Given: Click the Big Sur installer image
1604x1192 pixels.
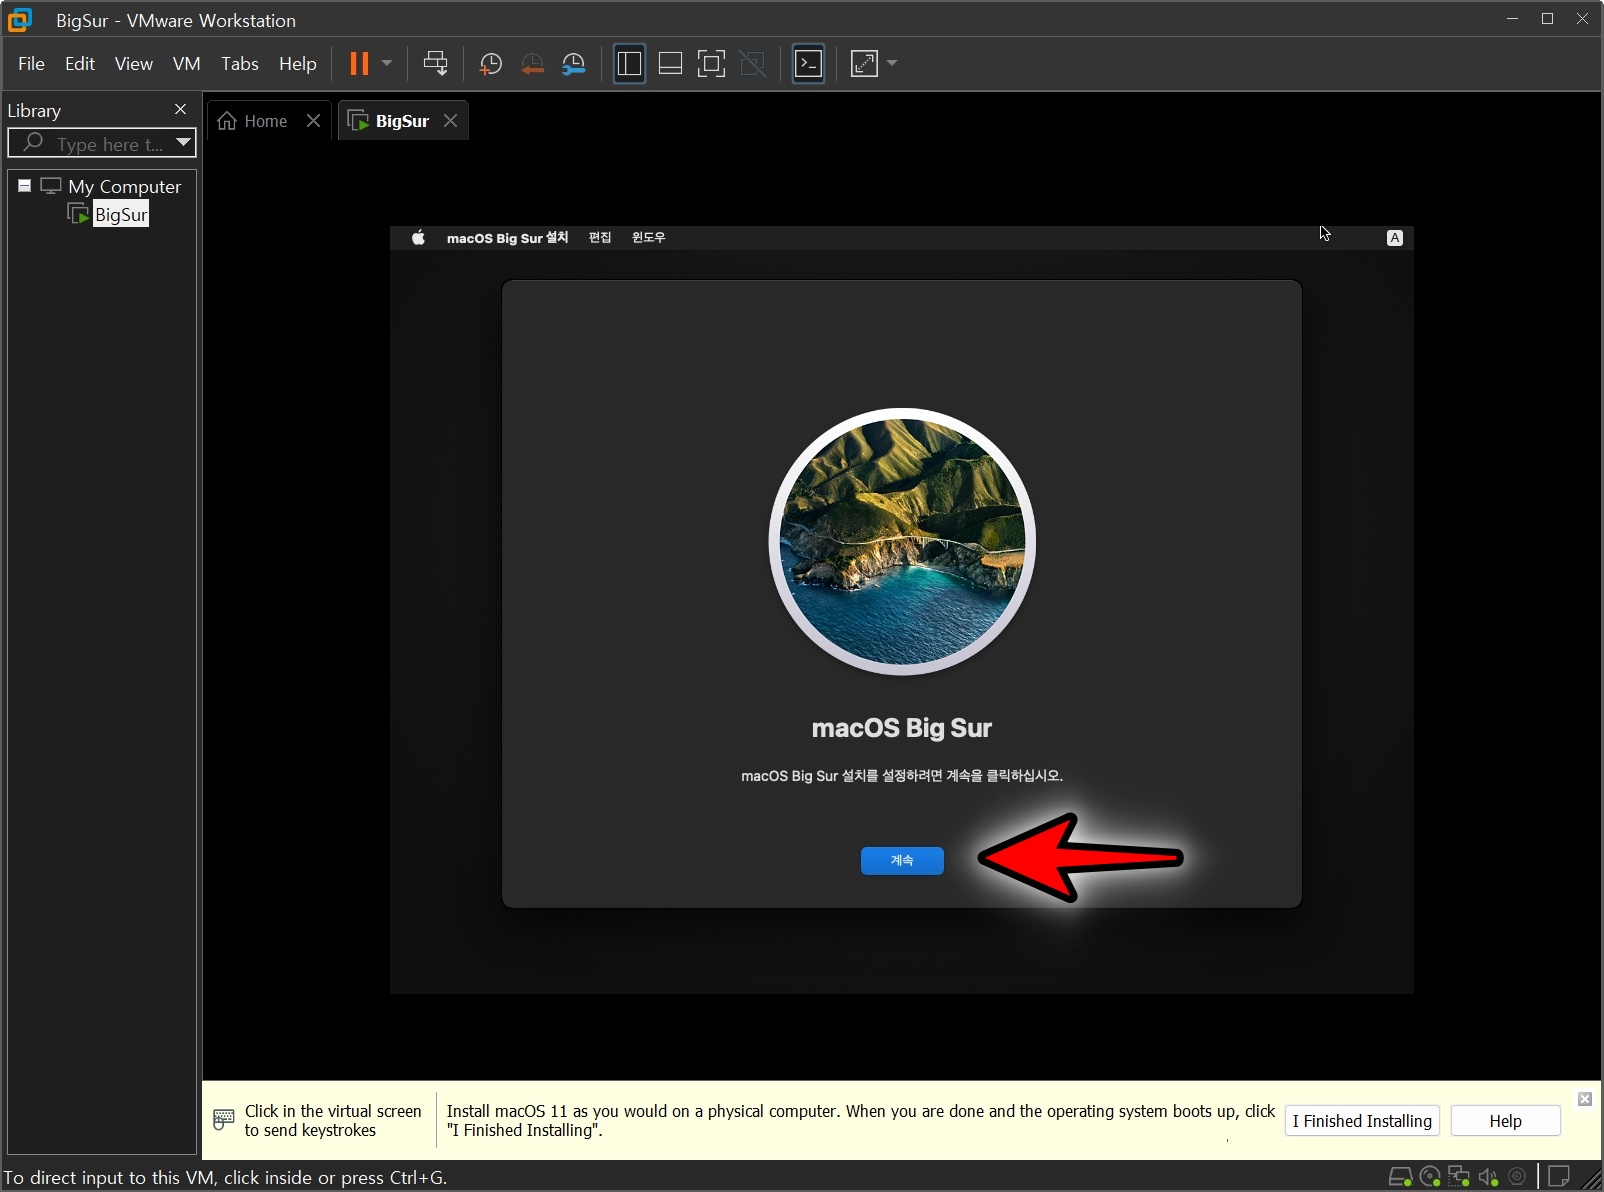Looking at the screenshot, I should point(902,542).
